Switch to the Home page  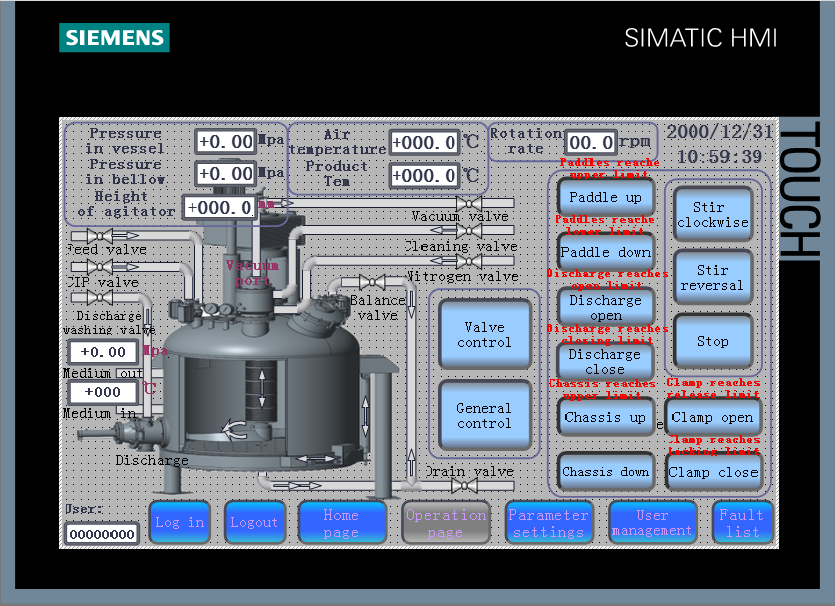tap(342, 521)
